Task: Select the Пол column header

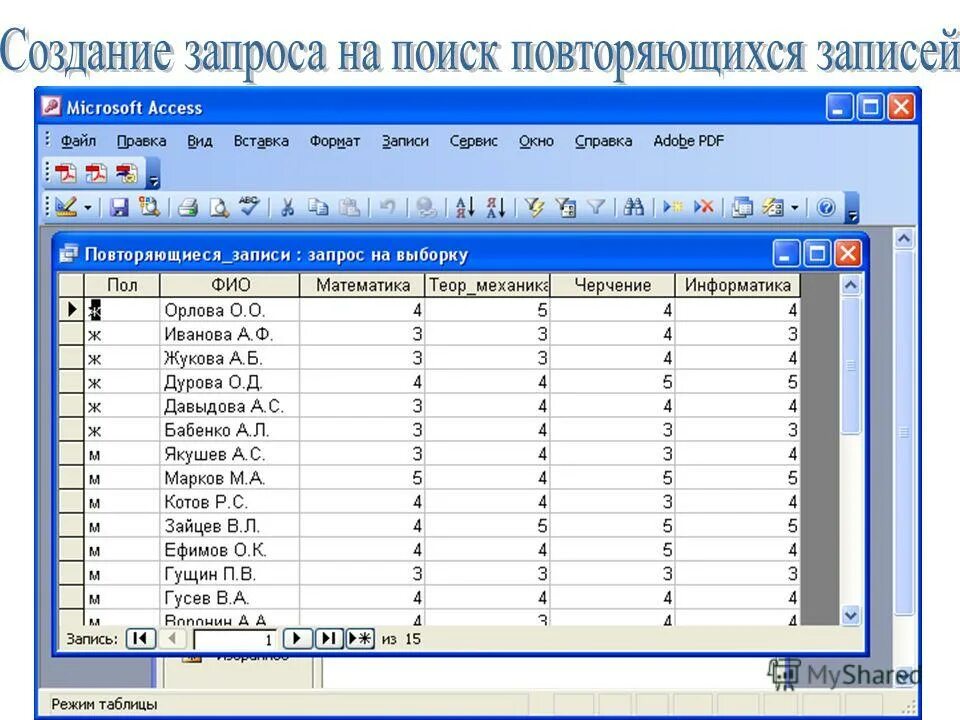Action: [122, 285]
